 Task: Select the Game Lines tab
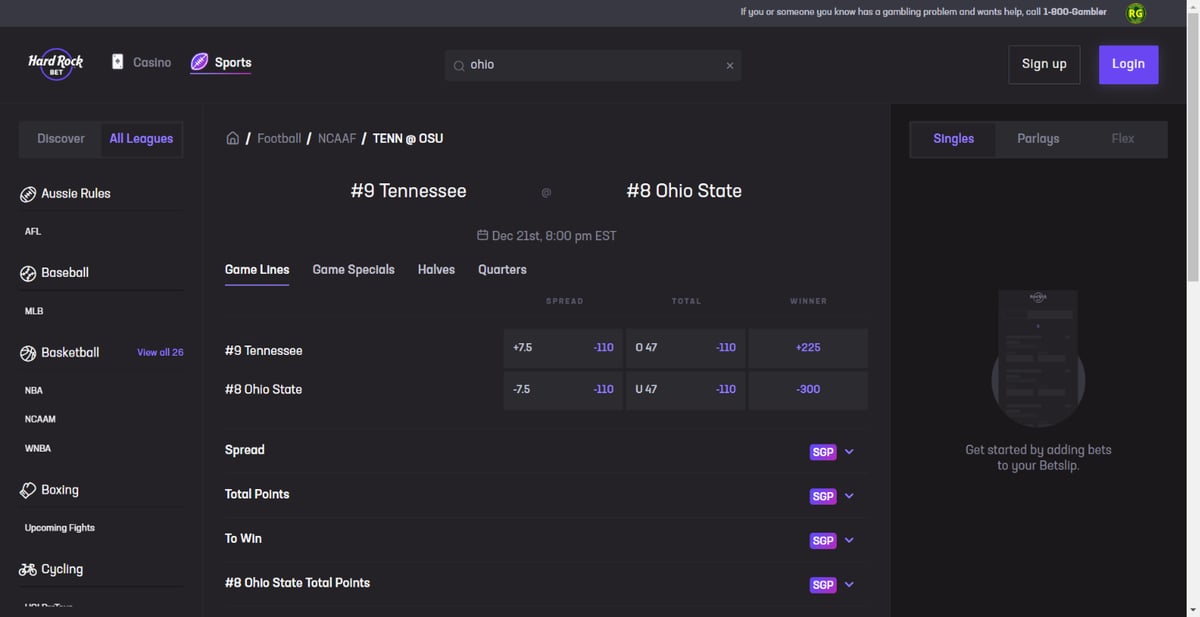click(257, 270)
